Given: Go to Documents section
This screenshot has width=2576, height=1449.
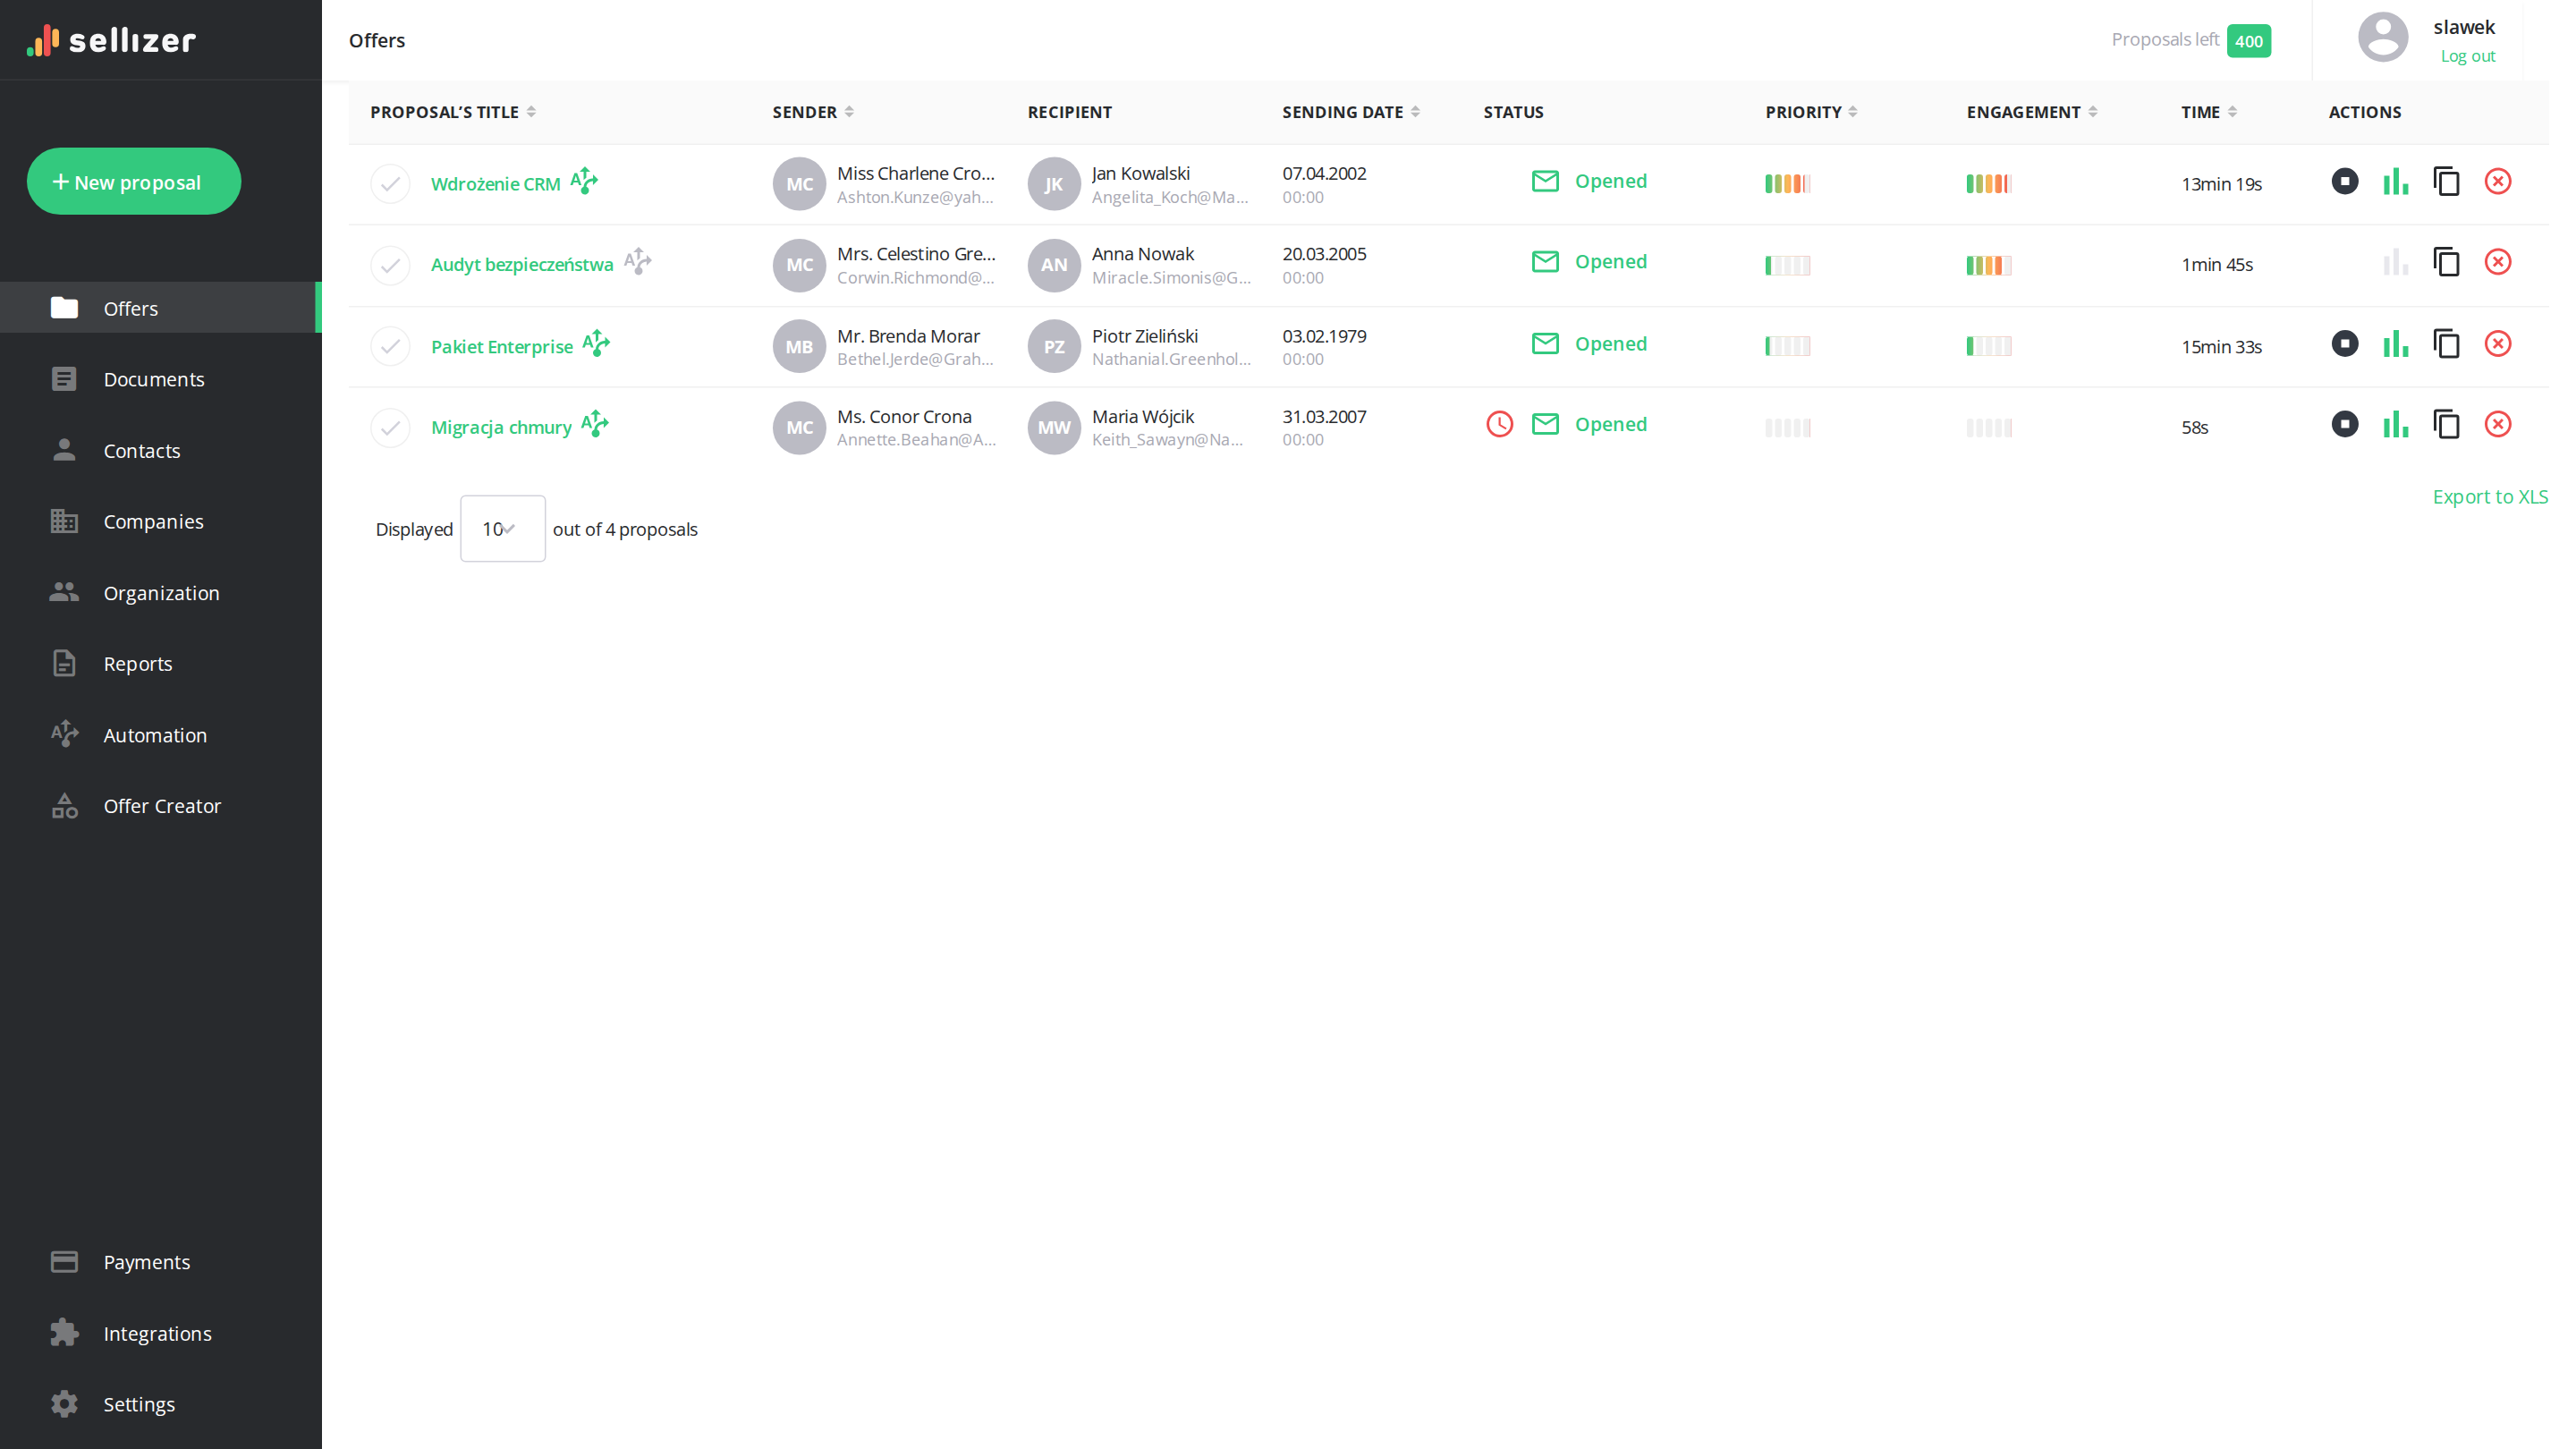Looking at the screenshot, I should 161,379.
